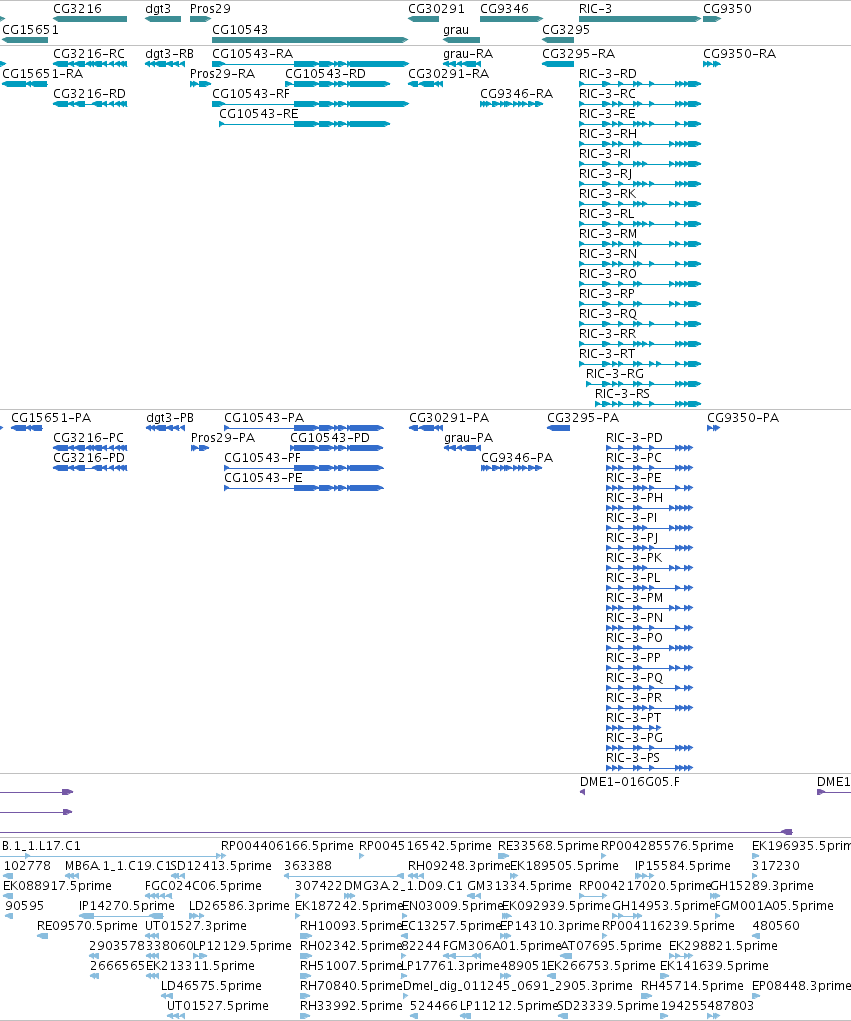Click transcript dgt3-RB
The width and height of the screenshot is (851, 1021).
[170, 54]
